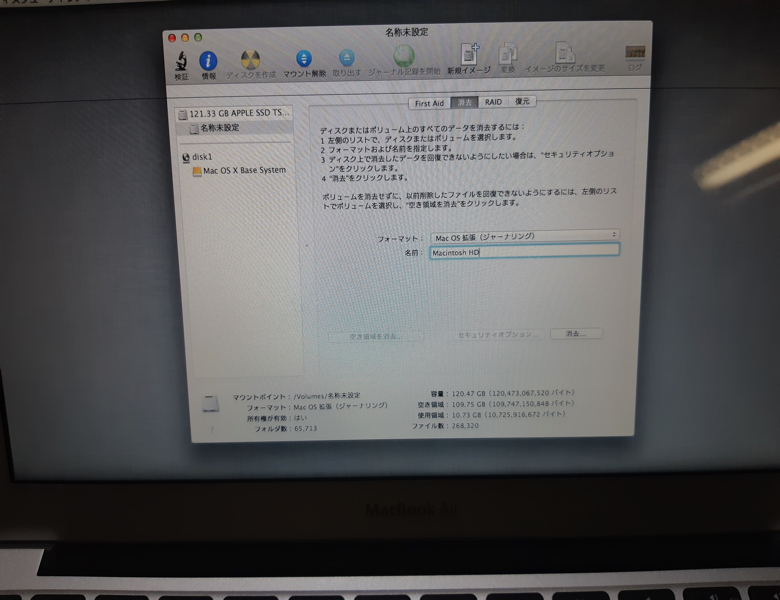Click the Burn disc (ディスクを作成) icon
The image size is (780, 600).
point(251,60)
